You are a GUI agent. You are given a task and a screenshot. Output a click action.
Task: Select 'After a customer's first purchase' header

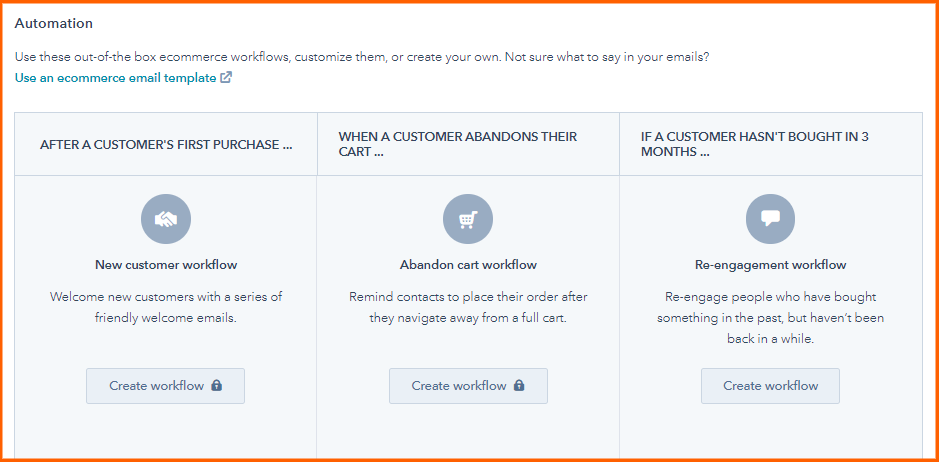tap(166, 144)
